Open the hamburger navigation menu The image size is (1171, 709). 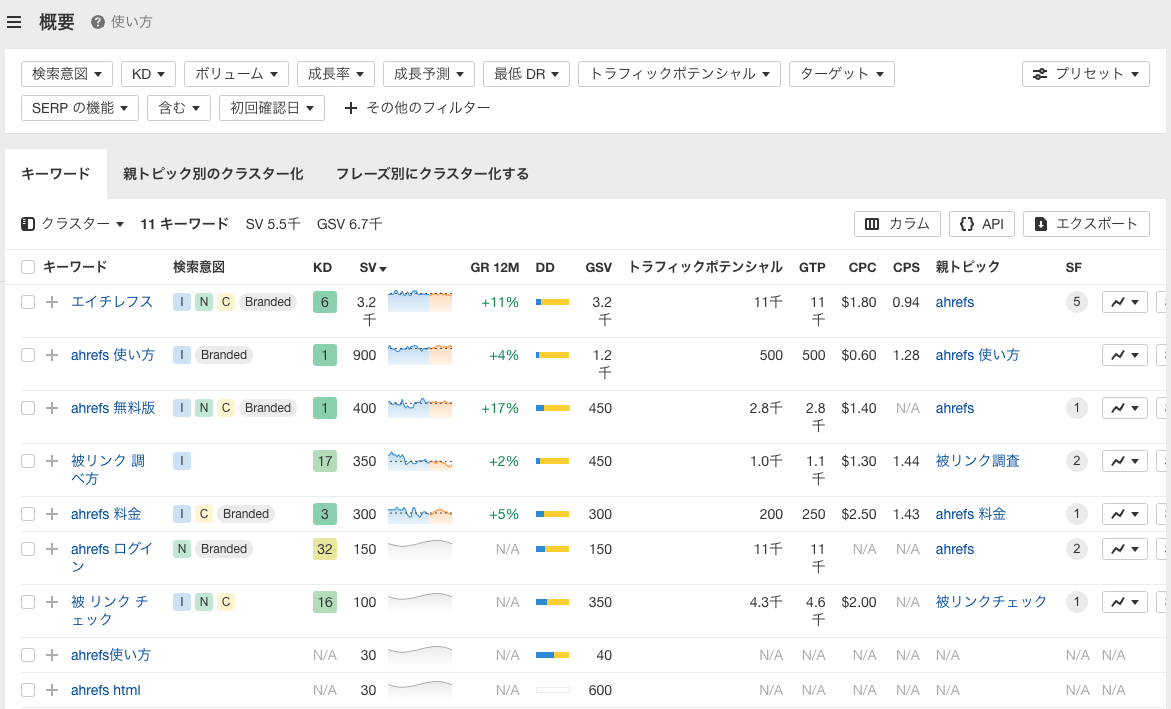coord(14,21)
